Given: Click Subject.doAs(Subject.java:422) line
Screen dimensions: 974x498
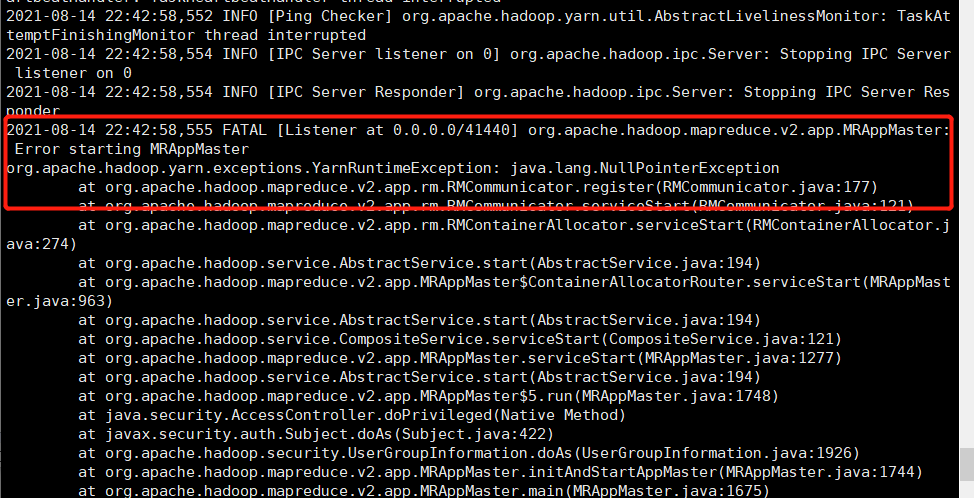Looking at the screenshot, I should [316, 434].
